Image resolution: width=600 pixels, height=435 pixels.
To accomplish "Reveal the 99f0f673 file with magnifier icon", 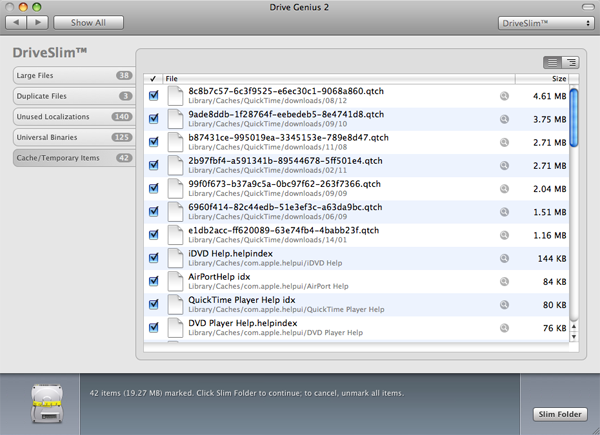I will click(x=504, y=189).
